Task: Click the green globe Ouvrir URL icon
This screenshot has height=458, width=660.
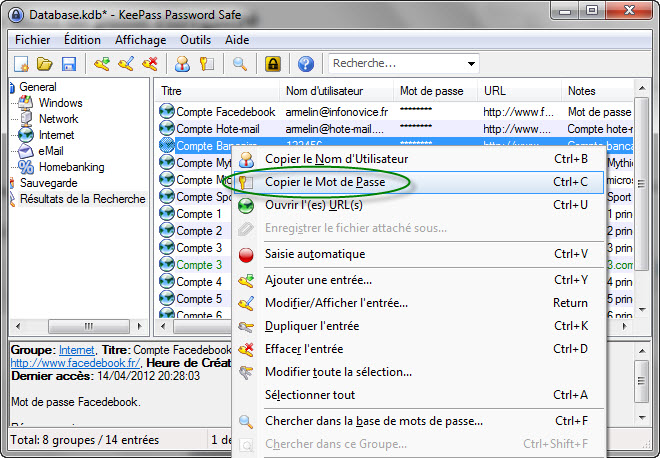Action: pos(246,206)
